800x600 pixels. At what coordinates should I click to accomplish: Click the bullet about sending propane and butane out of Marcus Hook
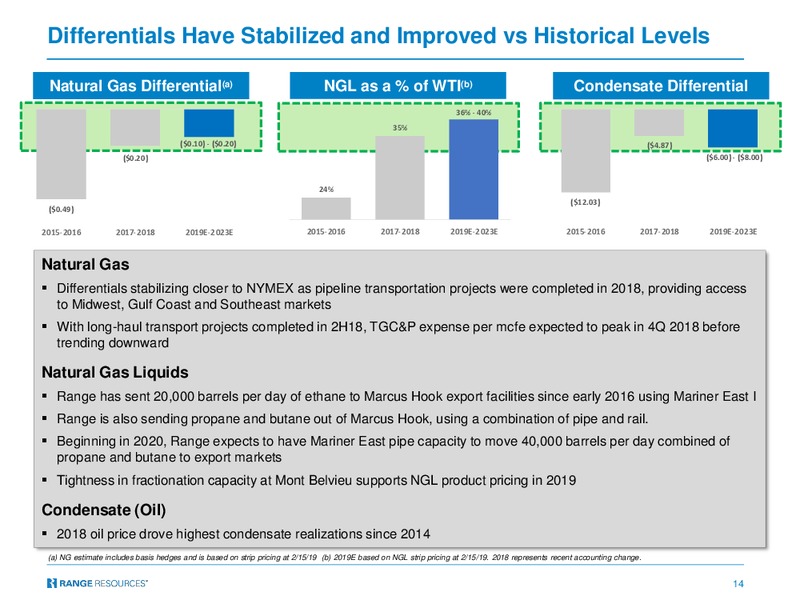click(352, 419)
